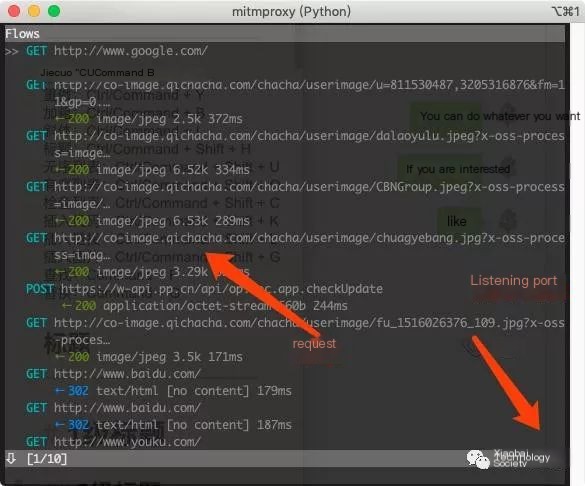Screen dimensions: 585x486
Task: Click the application/octet-stream 244ms response line
Action: tap(205, 306)
